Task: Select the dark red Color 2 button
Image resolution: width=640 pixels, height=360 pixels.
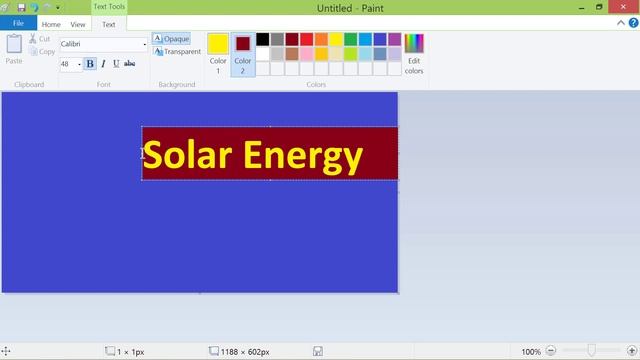Action: pos(242,54)
